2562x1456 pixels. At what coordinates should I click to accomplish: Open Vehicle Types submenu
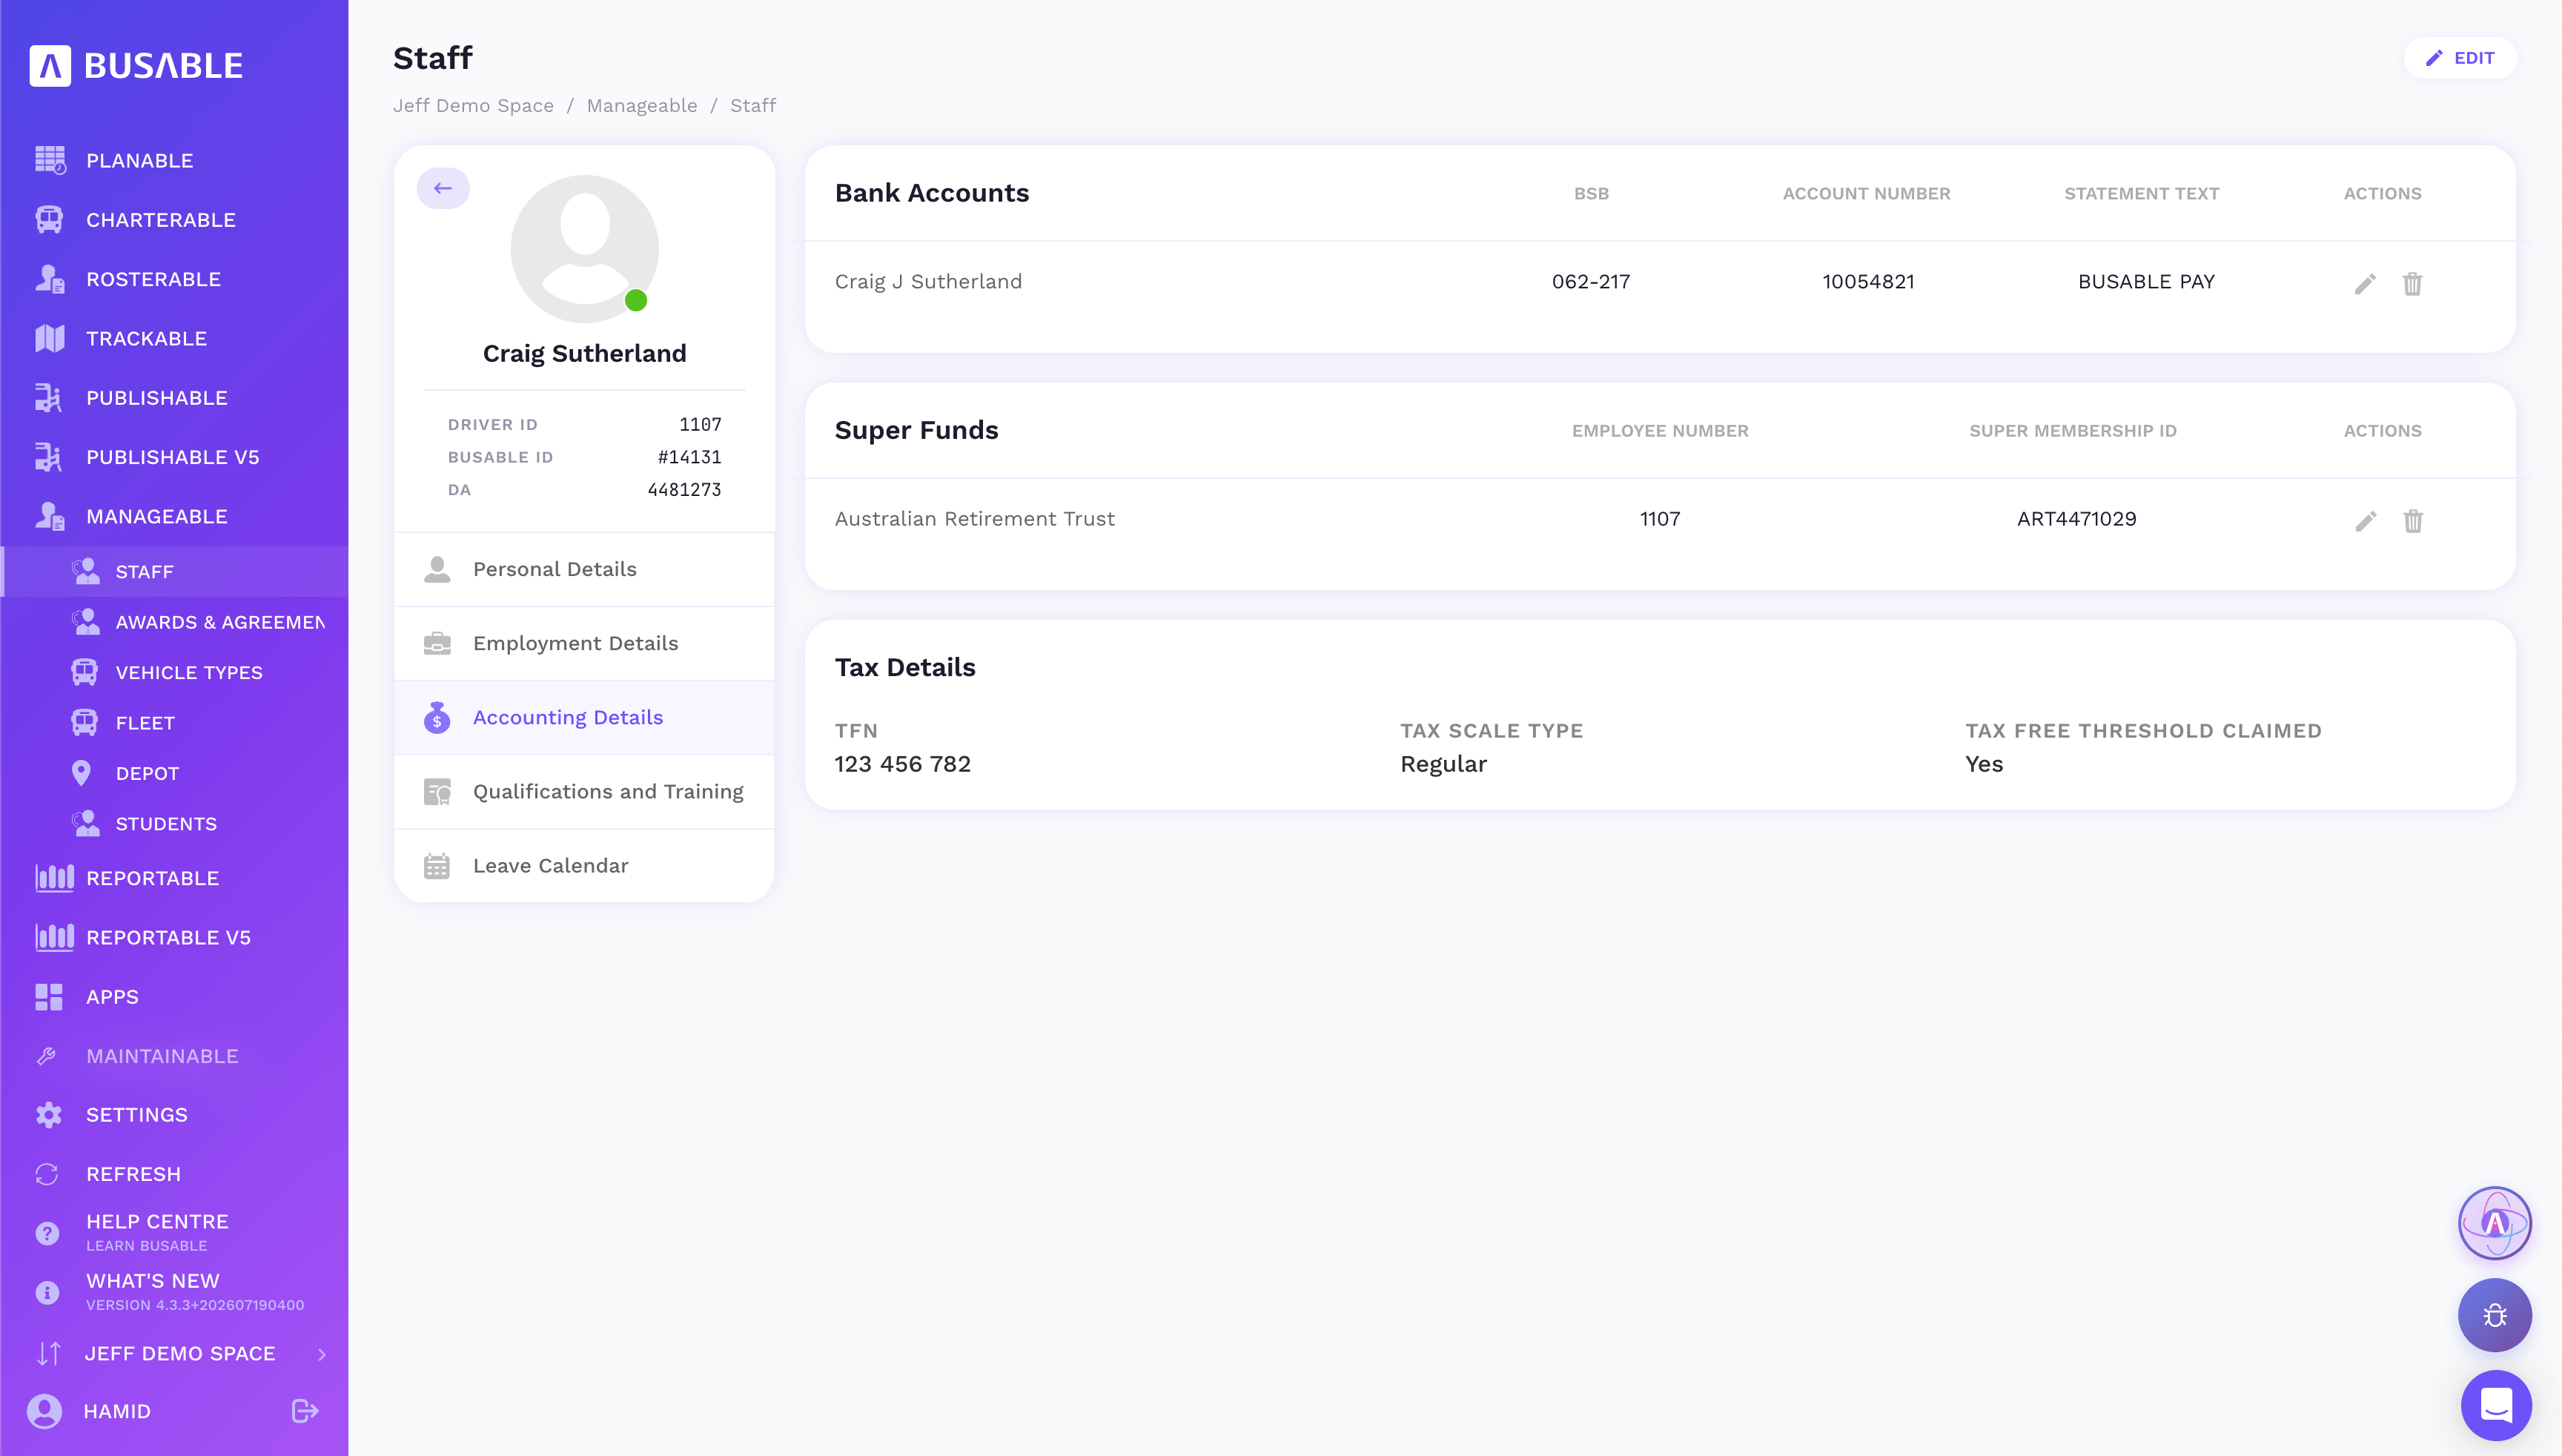point(174,672)
